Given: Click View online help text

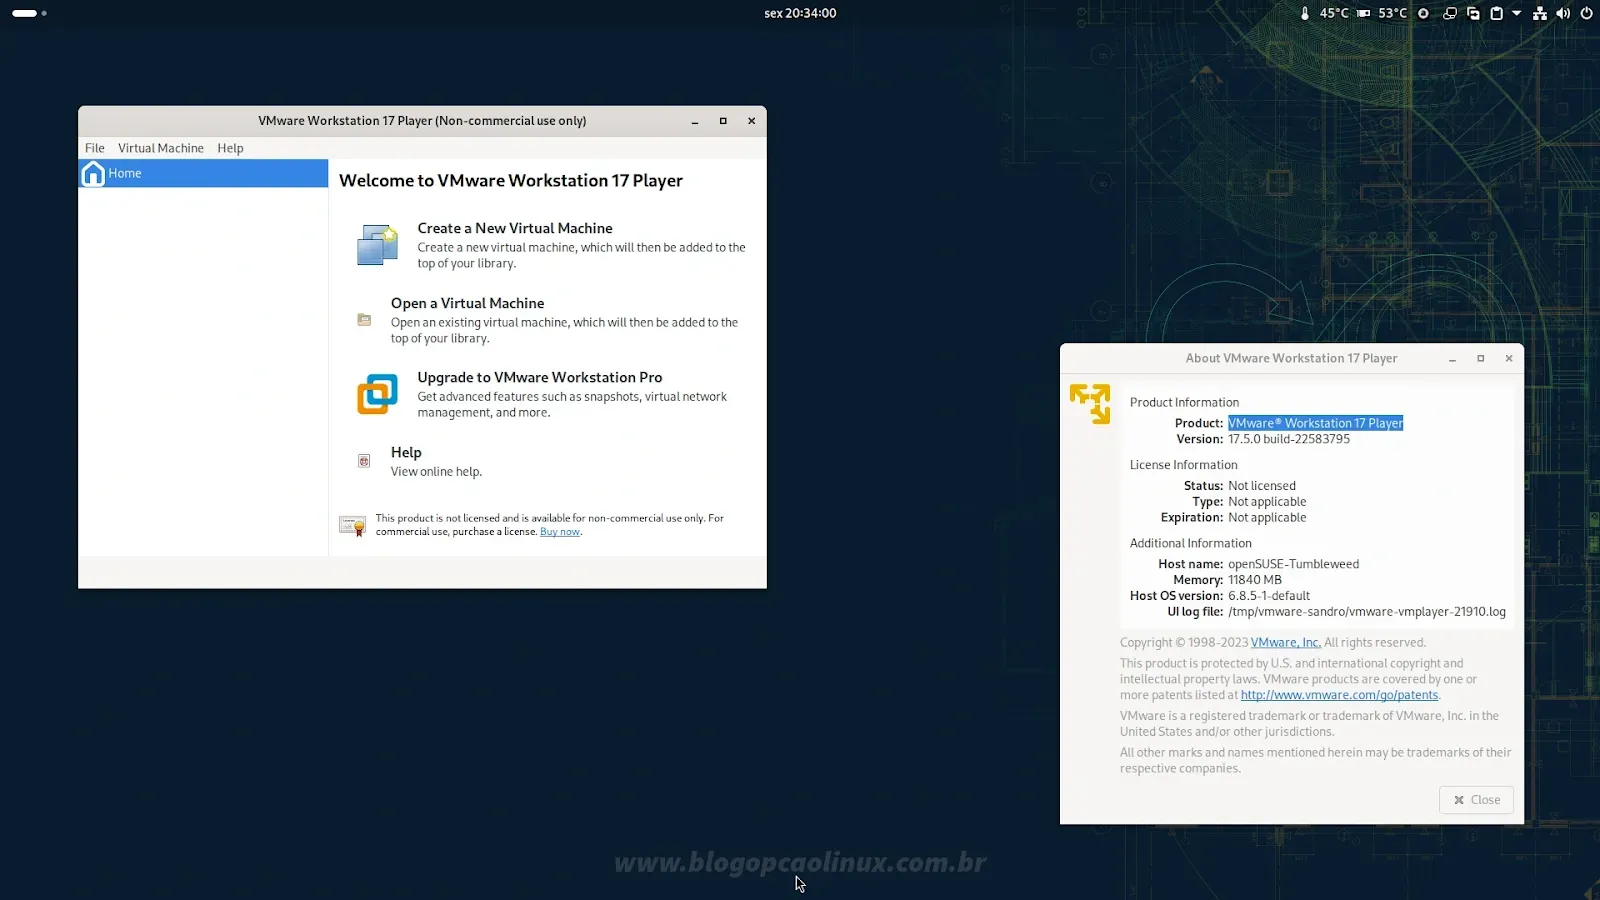Looking at the screenshot, I should (x=436, y=472).
